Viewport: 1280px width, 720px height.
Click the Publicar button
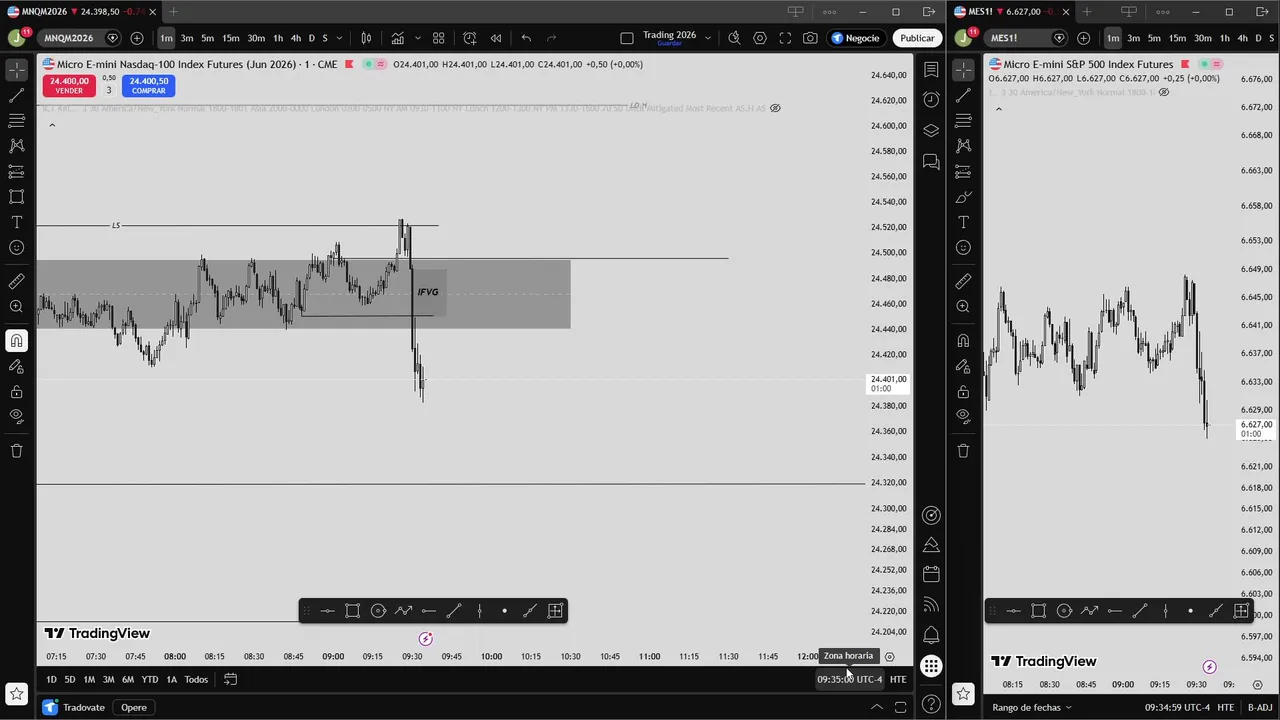916,38
